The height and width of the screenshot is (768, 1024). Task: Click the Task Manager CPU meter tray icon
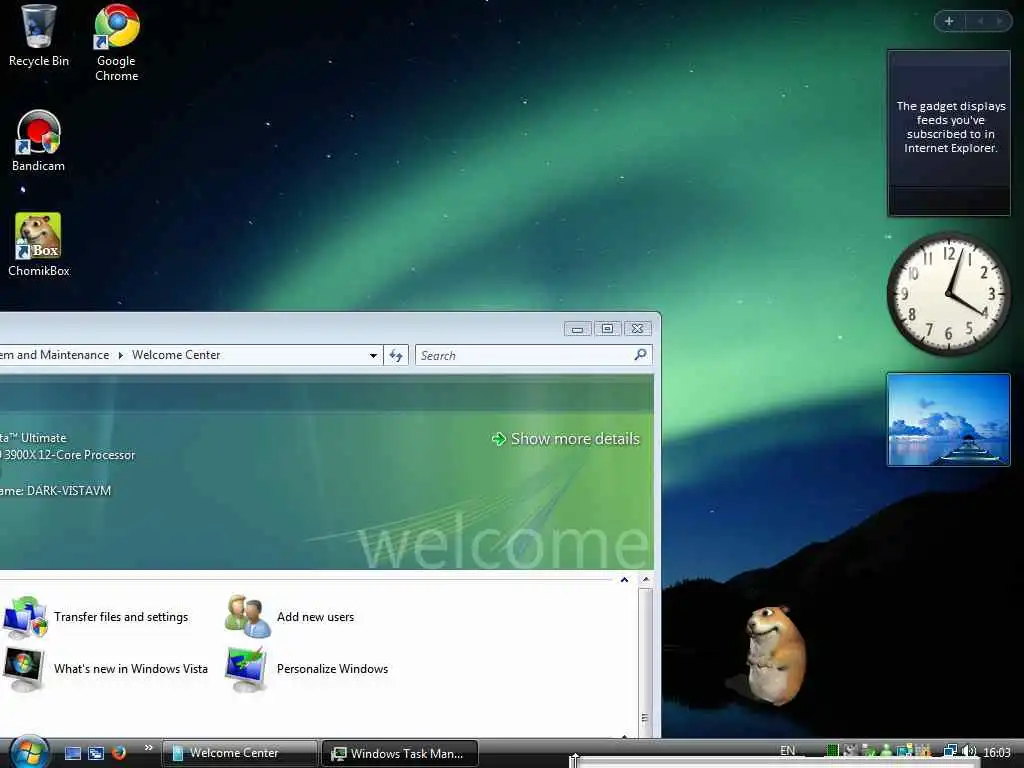click(832, 752)
